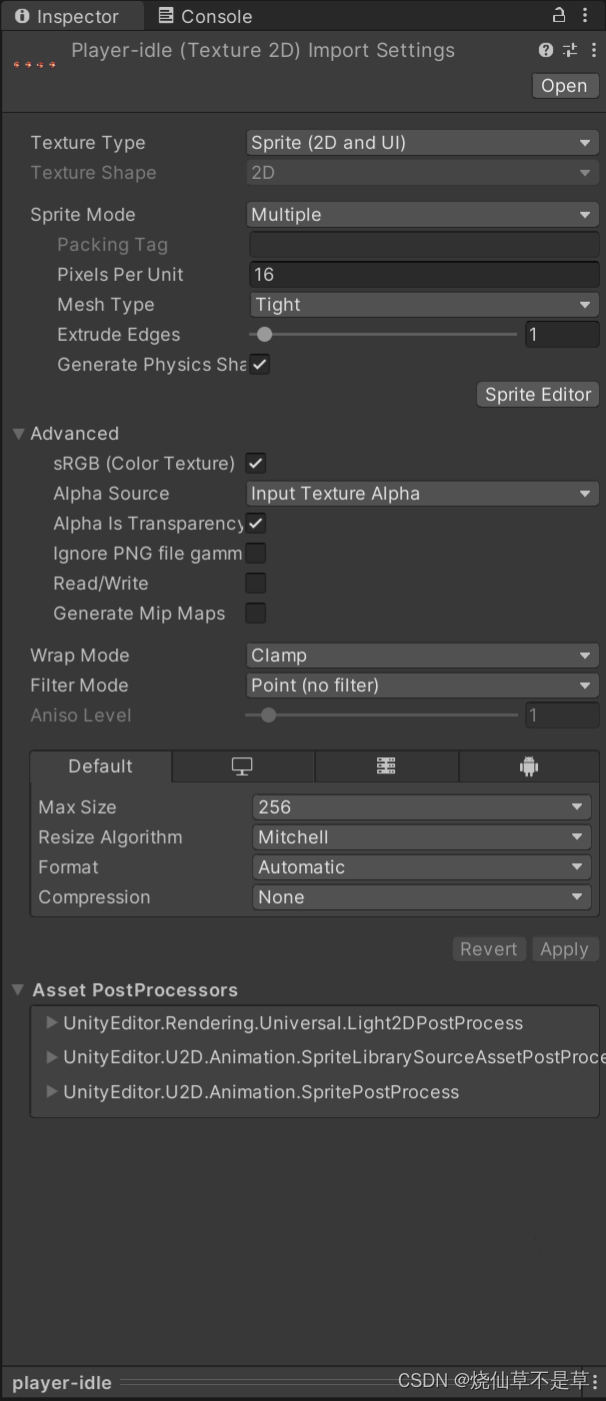Screen dimensions: 606x1401
Task: Select the Default platform tab
Action: (100, 766)
